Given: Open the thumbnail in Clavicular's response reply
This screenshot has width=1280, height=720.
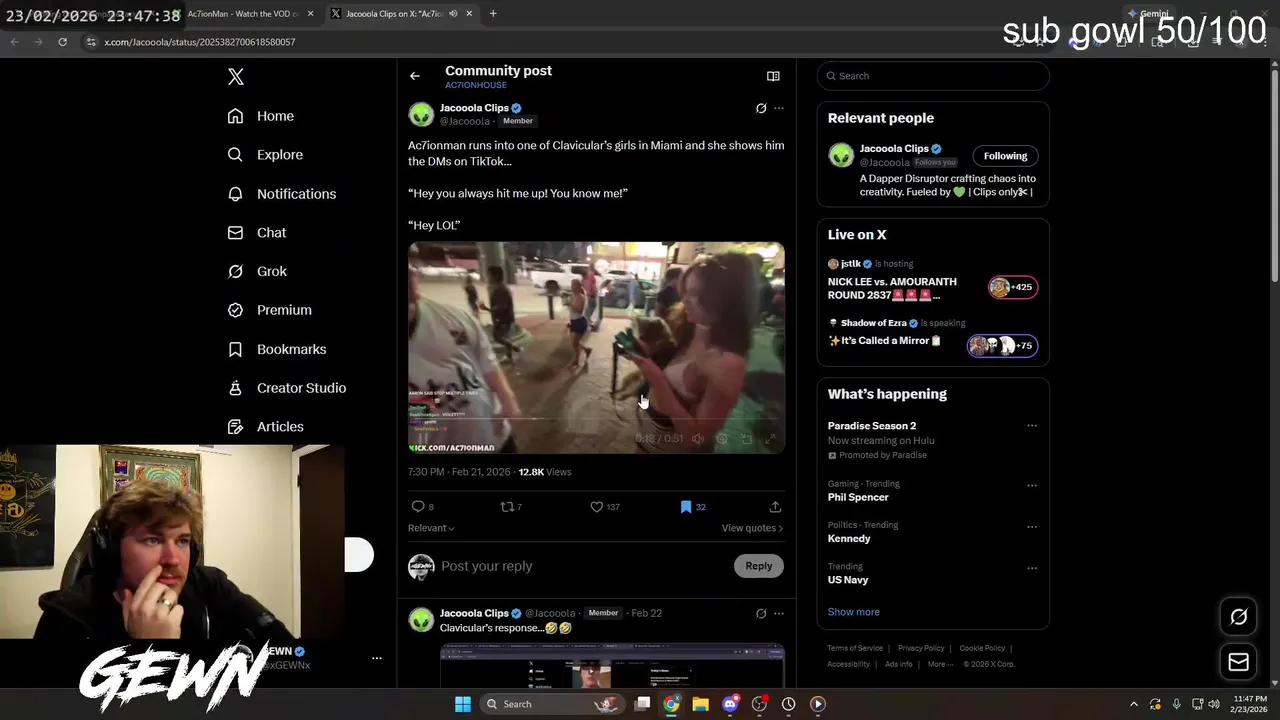Looking at the screenshot, I should point(612,666).
